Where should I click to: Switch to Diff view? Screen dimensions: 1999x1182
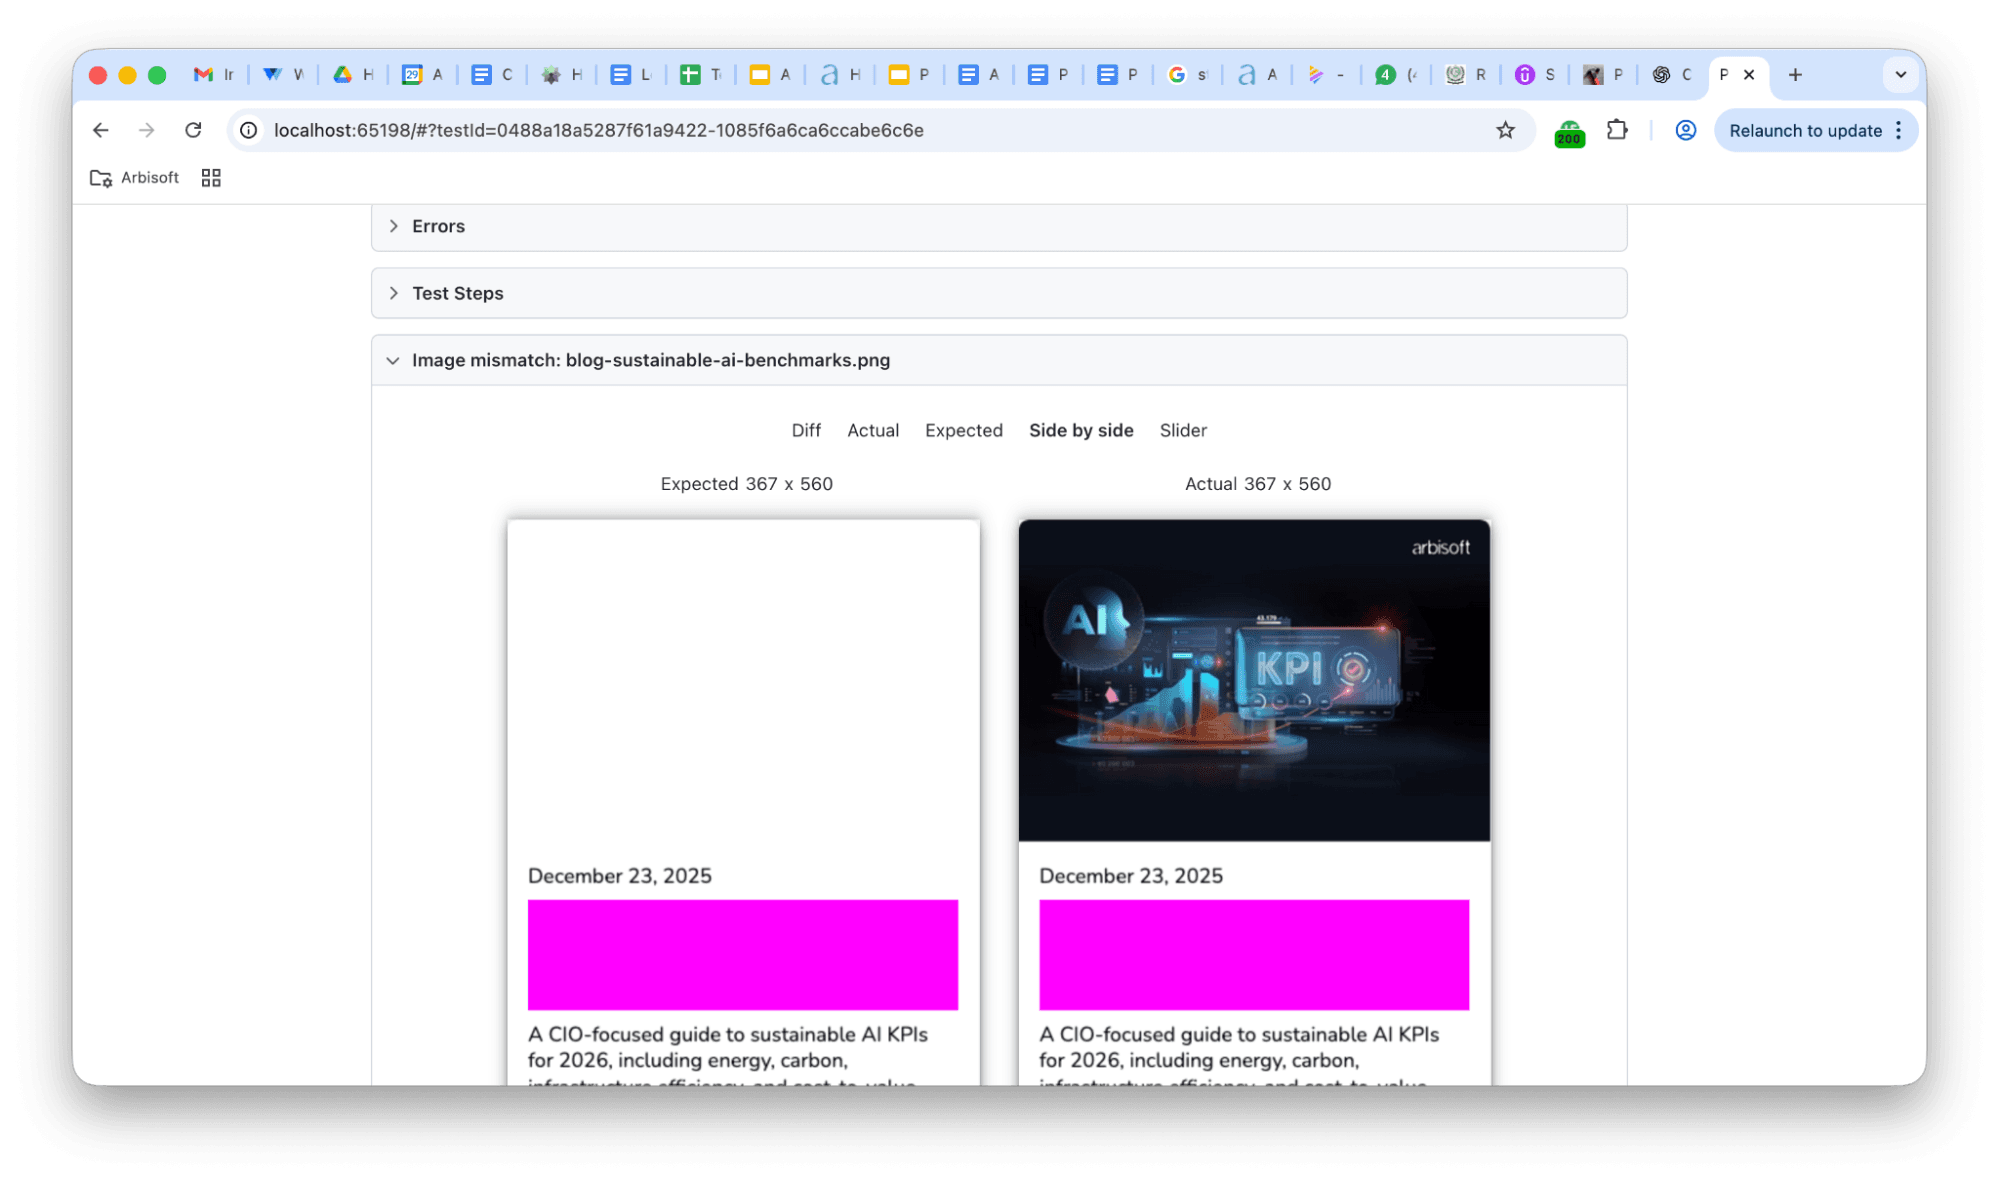[x=805, y=430]
